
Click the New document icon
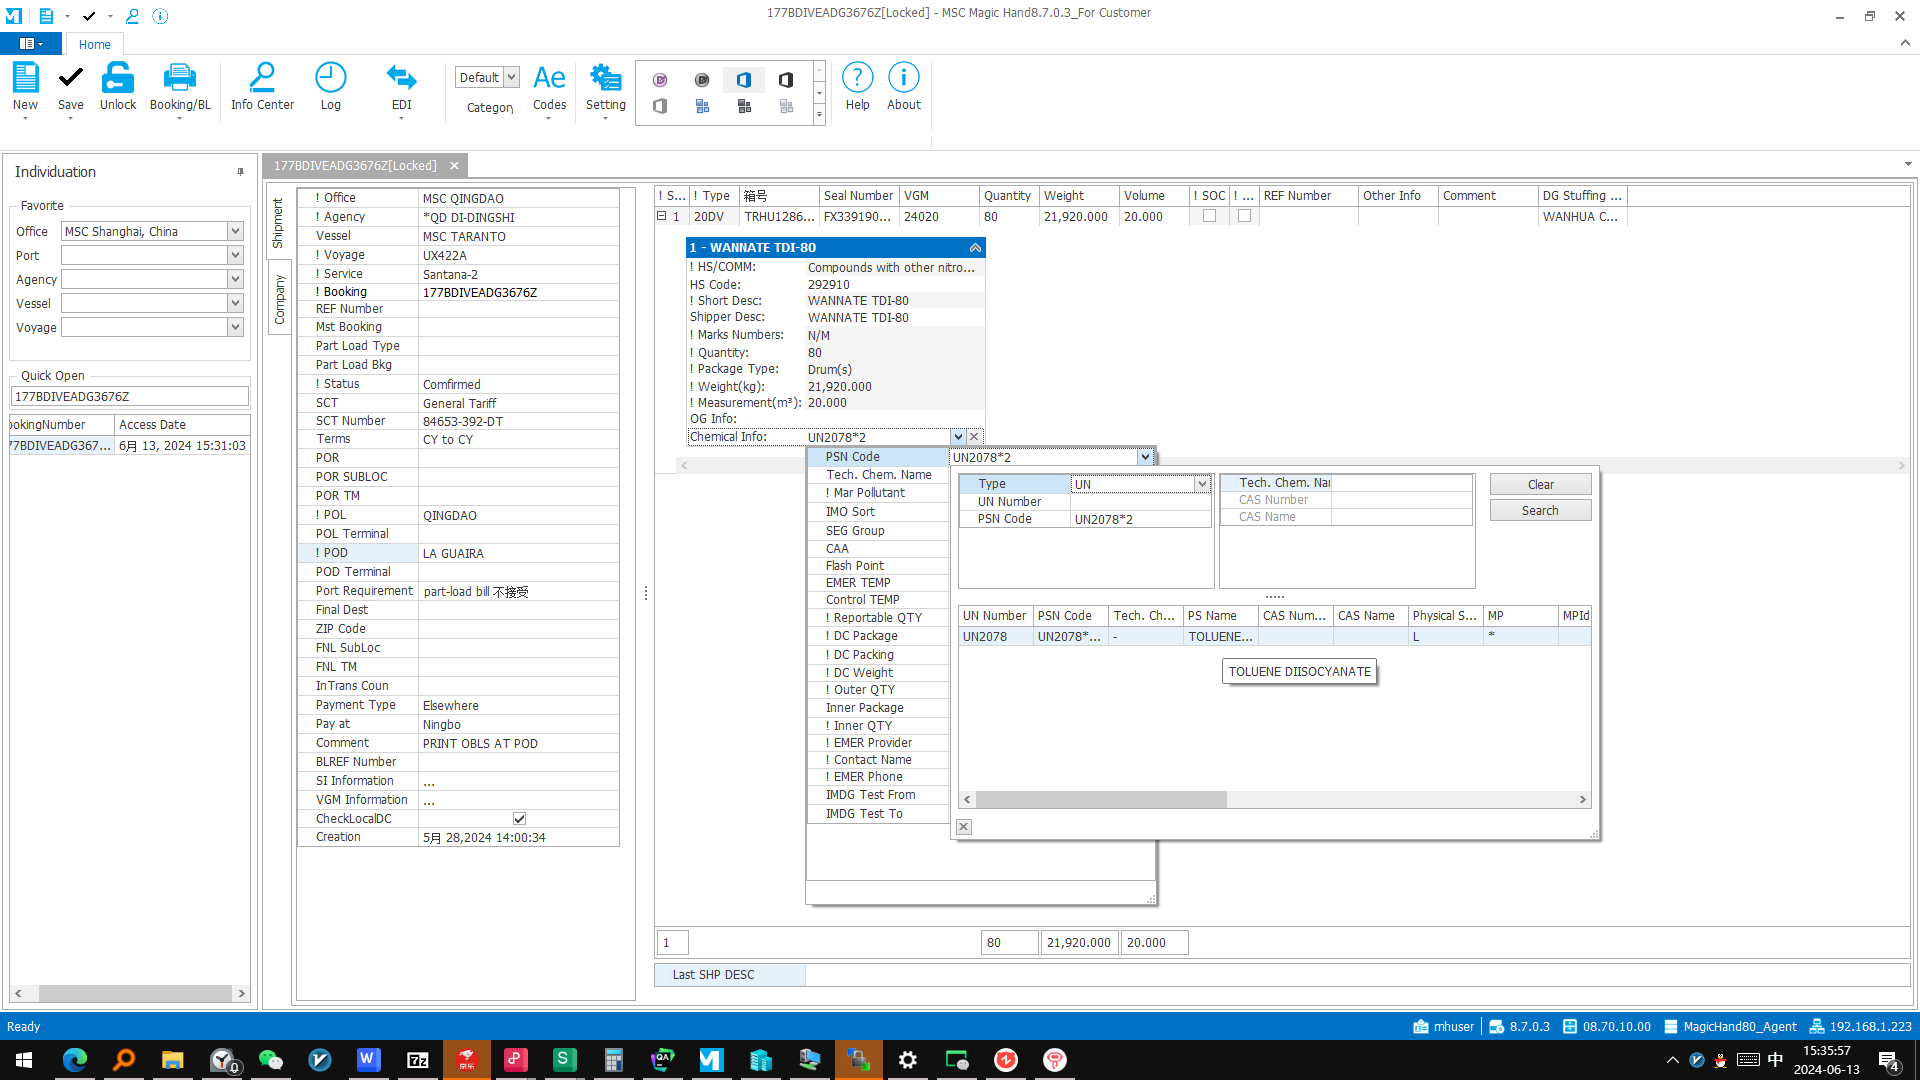point(25,79)
